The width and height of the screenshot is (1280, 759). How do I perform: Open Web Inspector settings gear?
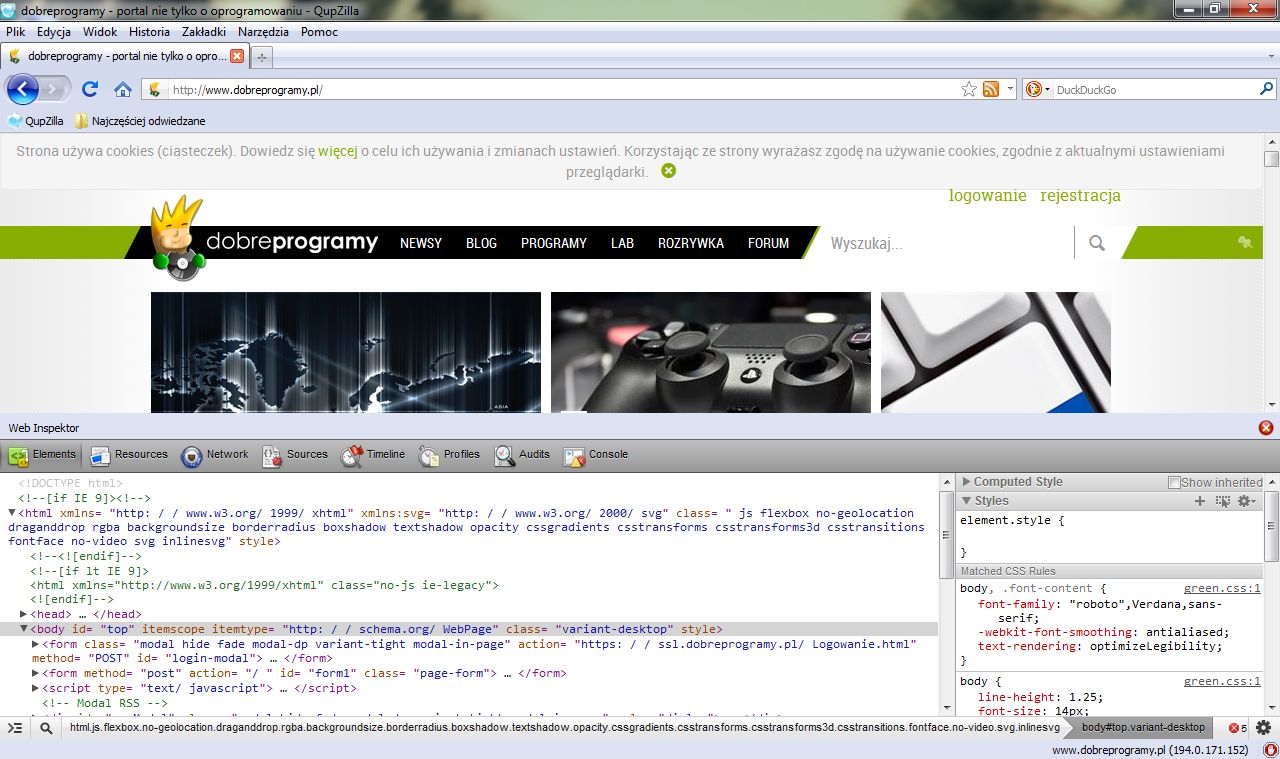(x=1264, y=728)
